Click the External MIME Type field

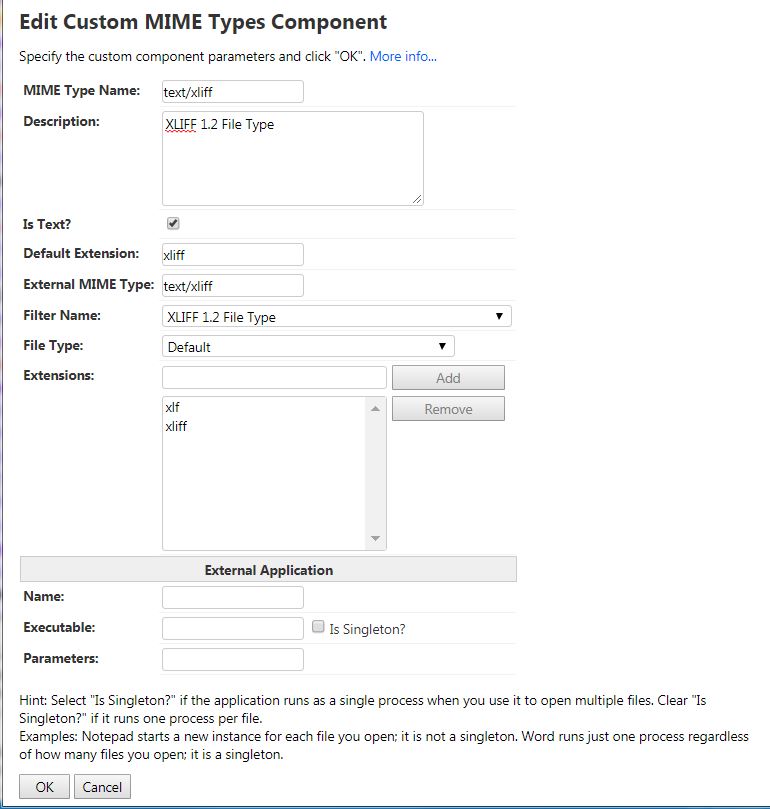pos(233,285)
